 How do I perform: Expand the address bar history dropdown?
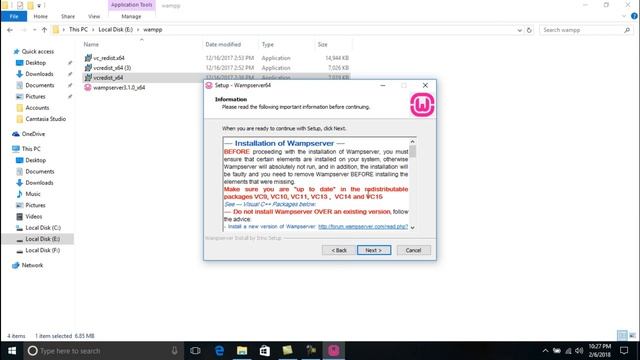point(520,30)
